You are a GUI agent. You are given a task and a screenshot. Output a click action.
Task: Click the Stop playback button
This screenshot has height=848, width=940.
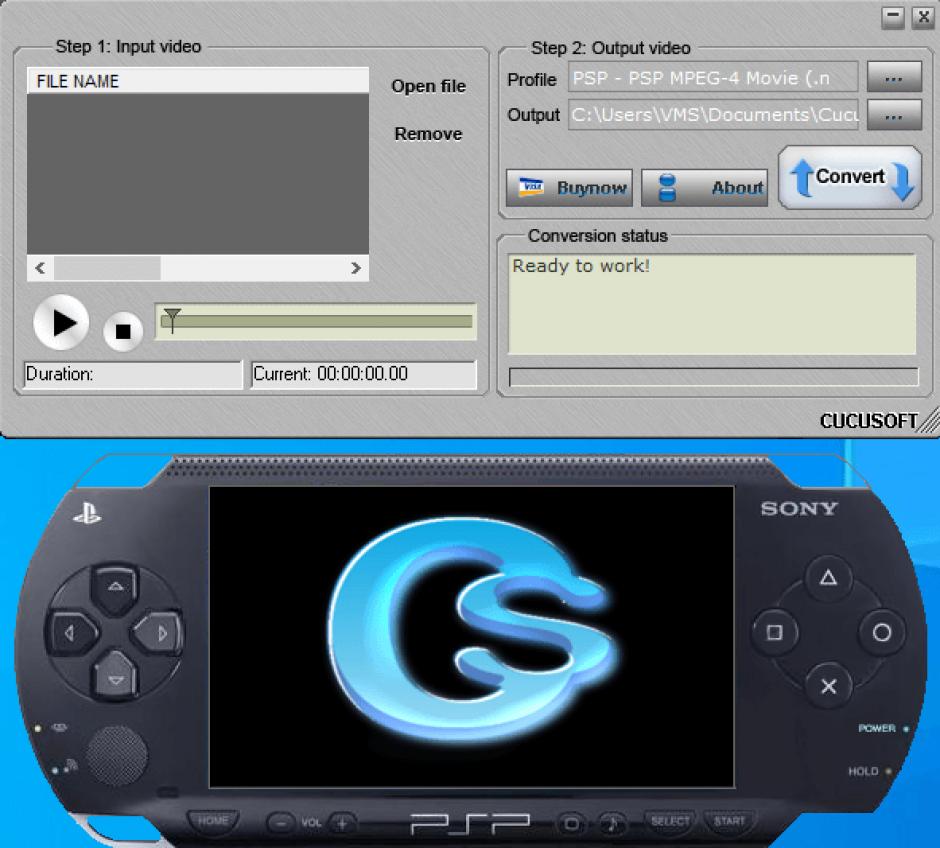[123, 331]
